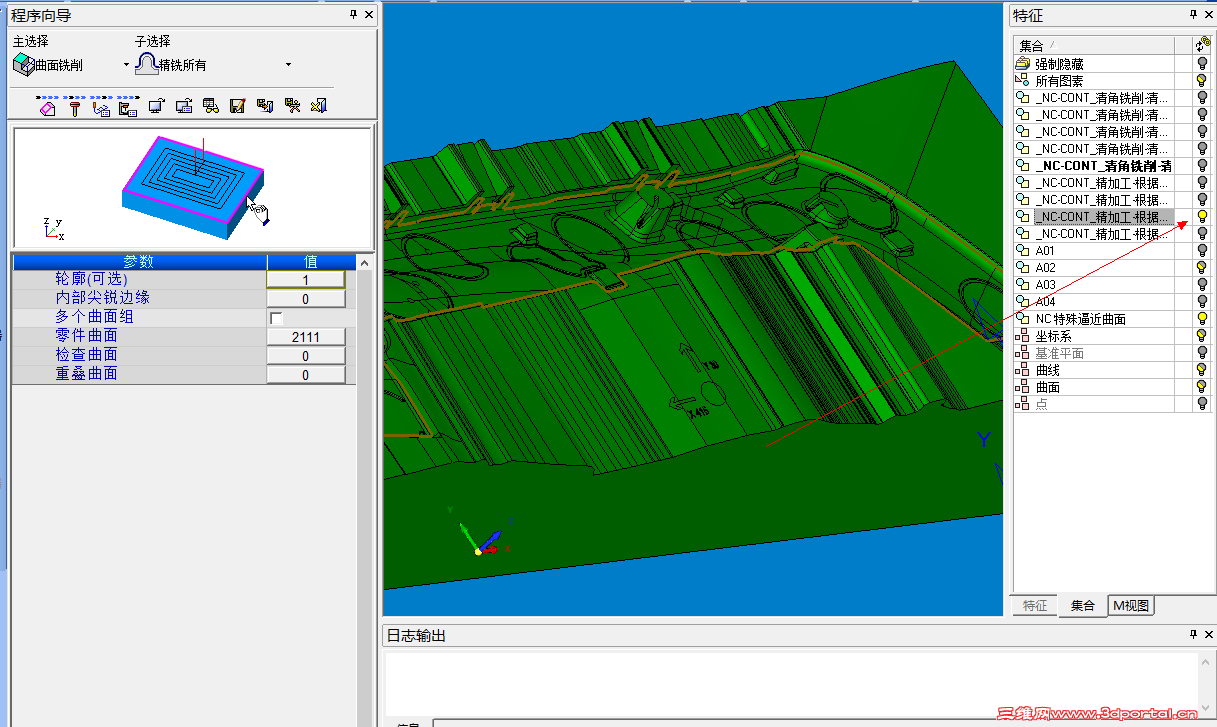Click the folder icon beside 强制隐藏

pyautogui.click(x=1022, y=63)
